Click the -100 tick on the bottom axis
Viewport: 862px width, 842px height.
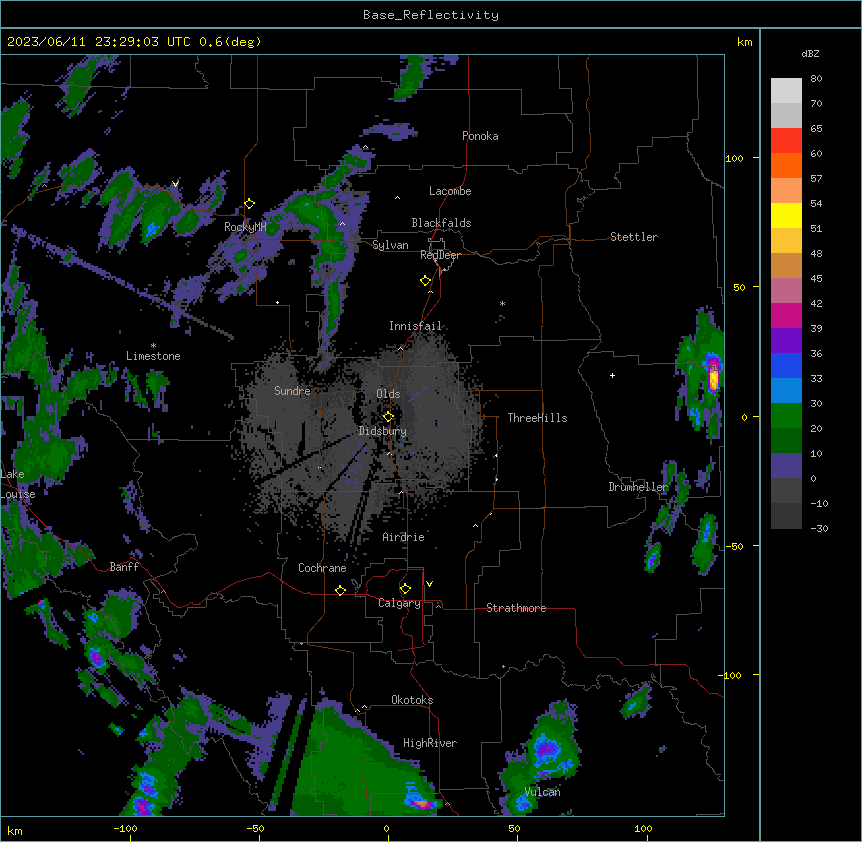(x=125, y=829)
